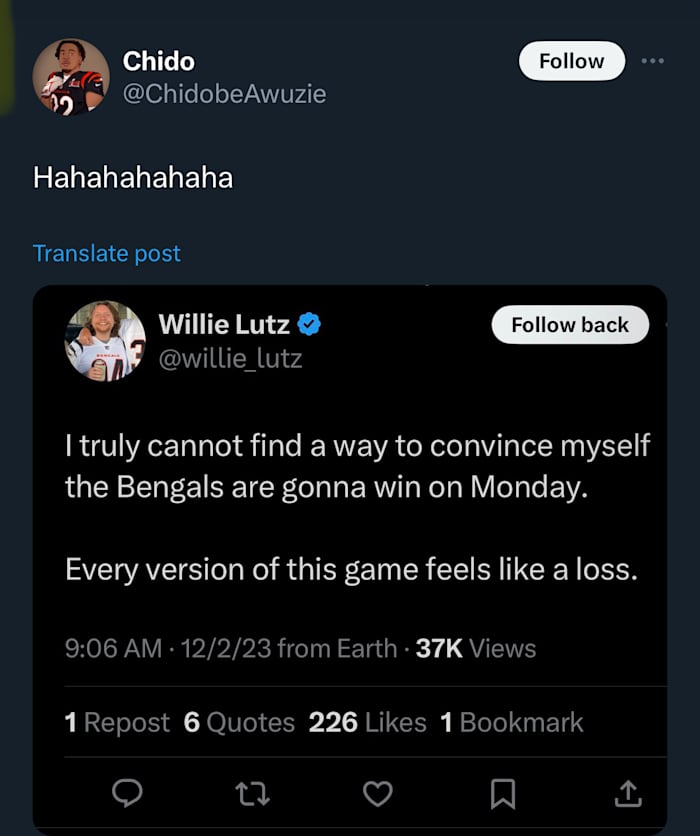The height and width of the screenshot is (836, 700).
Task: Click the Willie Lutz display name
Action: pos(224,324)
